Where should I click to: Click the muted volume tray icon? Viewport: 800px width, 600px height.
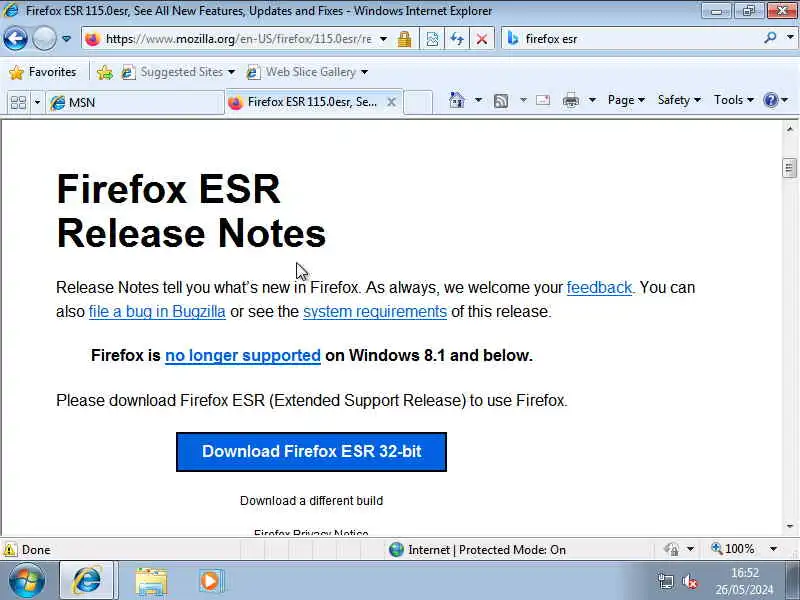[x=690, y=581]
